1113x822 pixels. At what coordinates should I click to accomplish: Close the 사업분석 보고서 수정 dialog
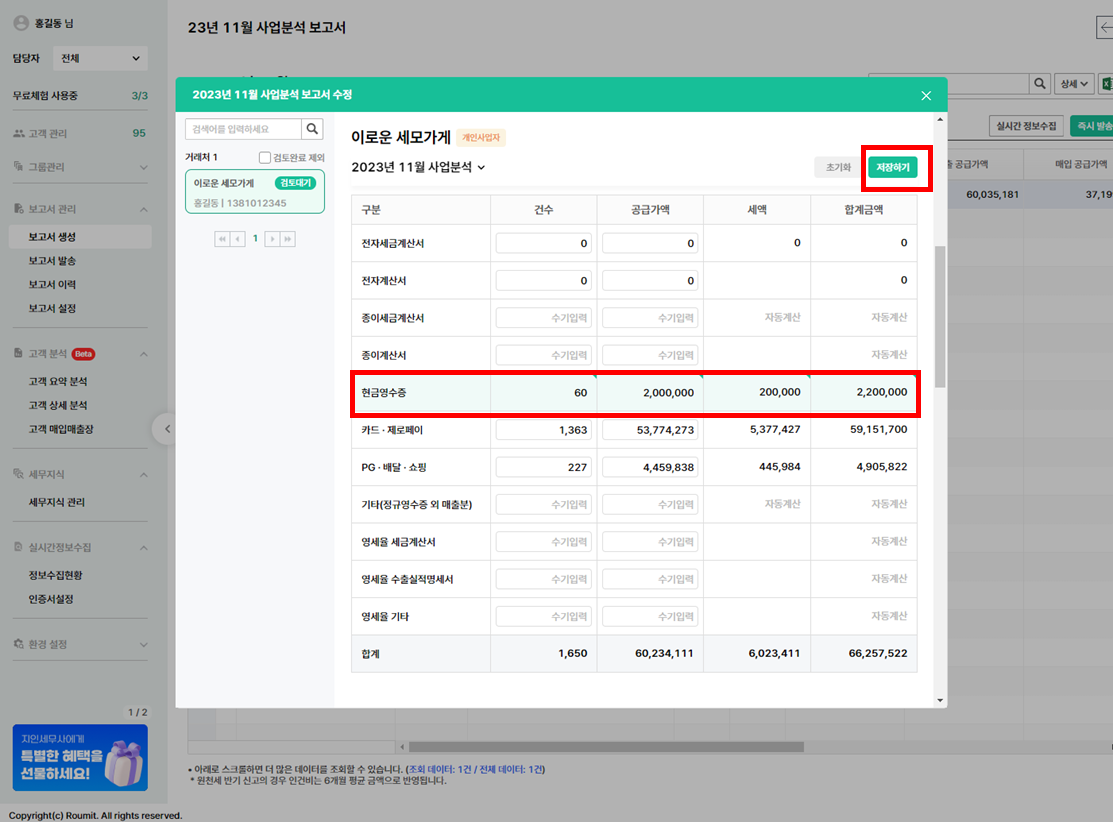pos(926,95)
